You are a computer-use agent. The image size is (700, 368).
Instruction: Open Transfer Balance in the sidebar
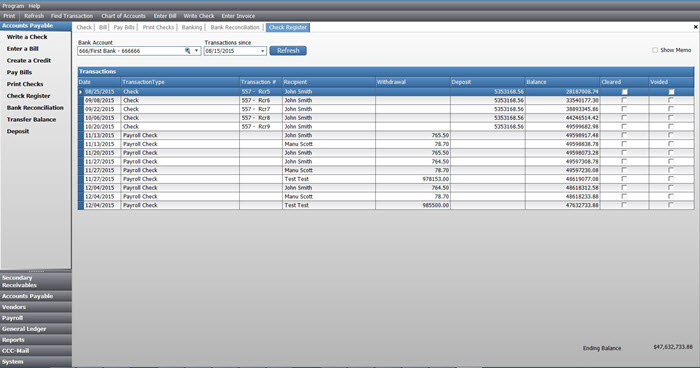pos(31,119)
